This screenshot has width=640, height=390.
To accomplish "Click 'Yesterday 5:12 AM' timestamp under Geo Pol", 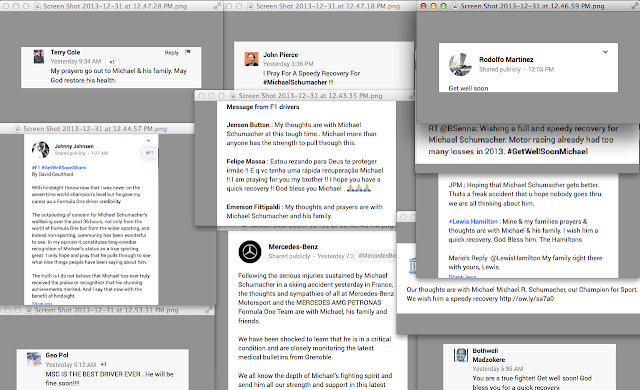I will pos(71,365).
